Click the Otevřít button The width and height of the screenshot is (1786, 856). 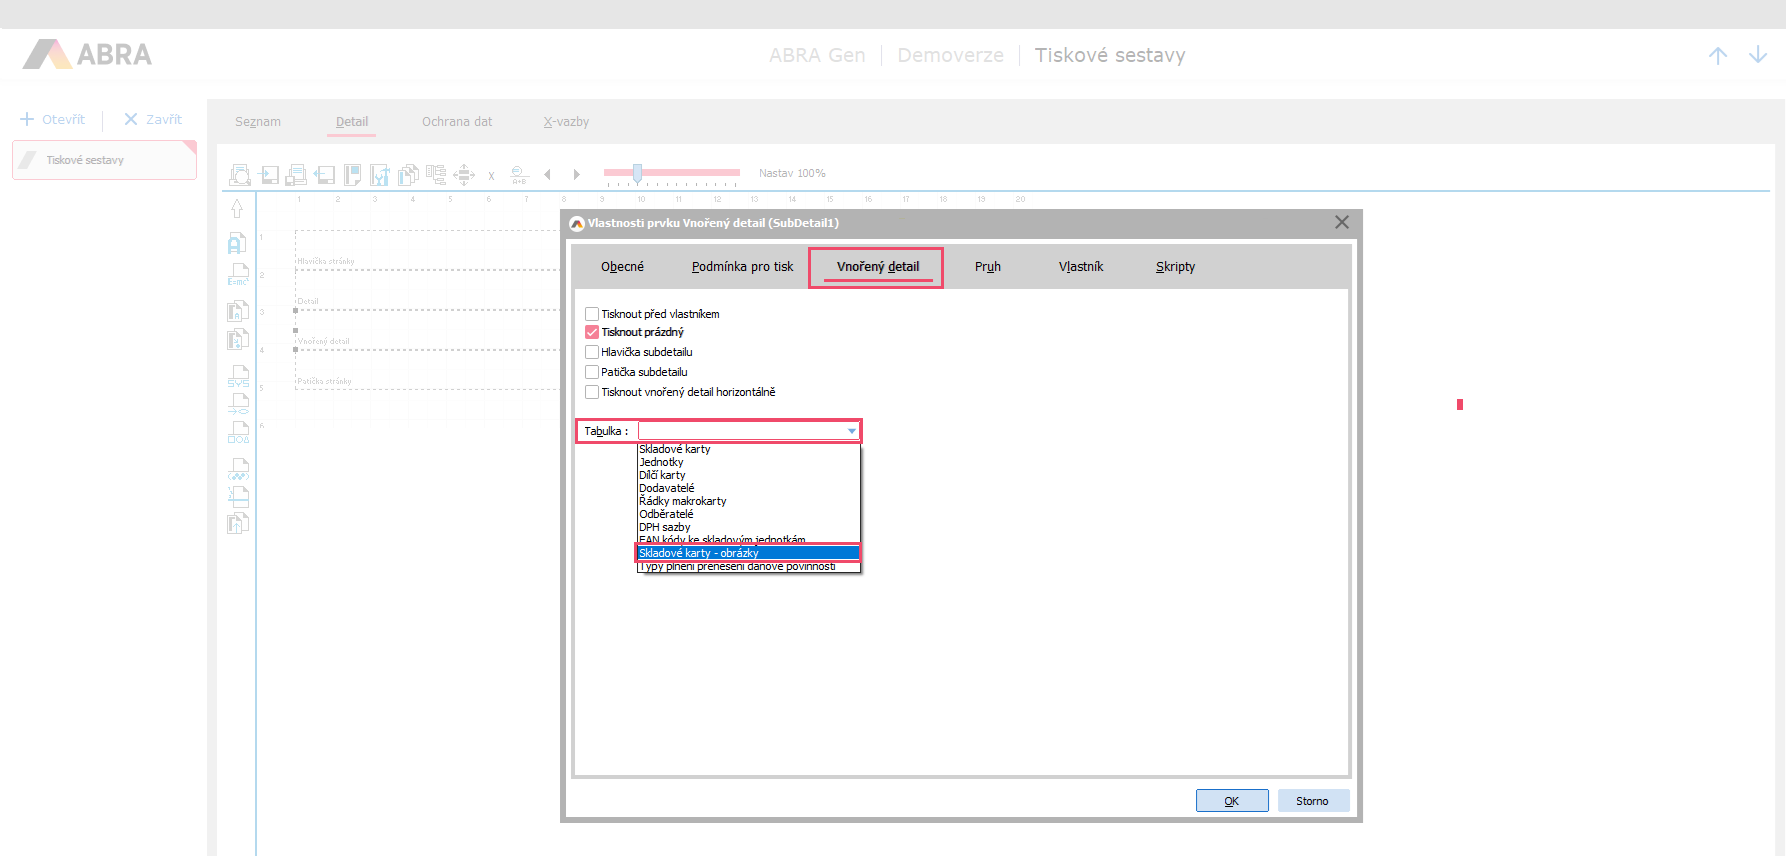[53, 119]
